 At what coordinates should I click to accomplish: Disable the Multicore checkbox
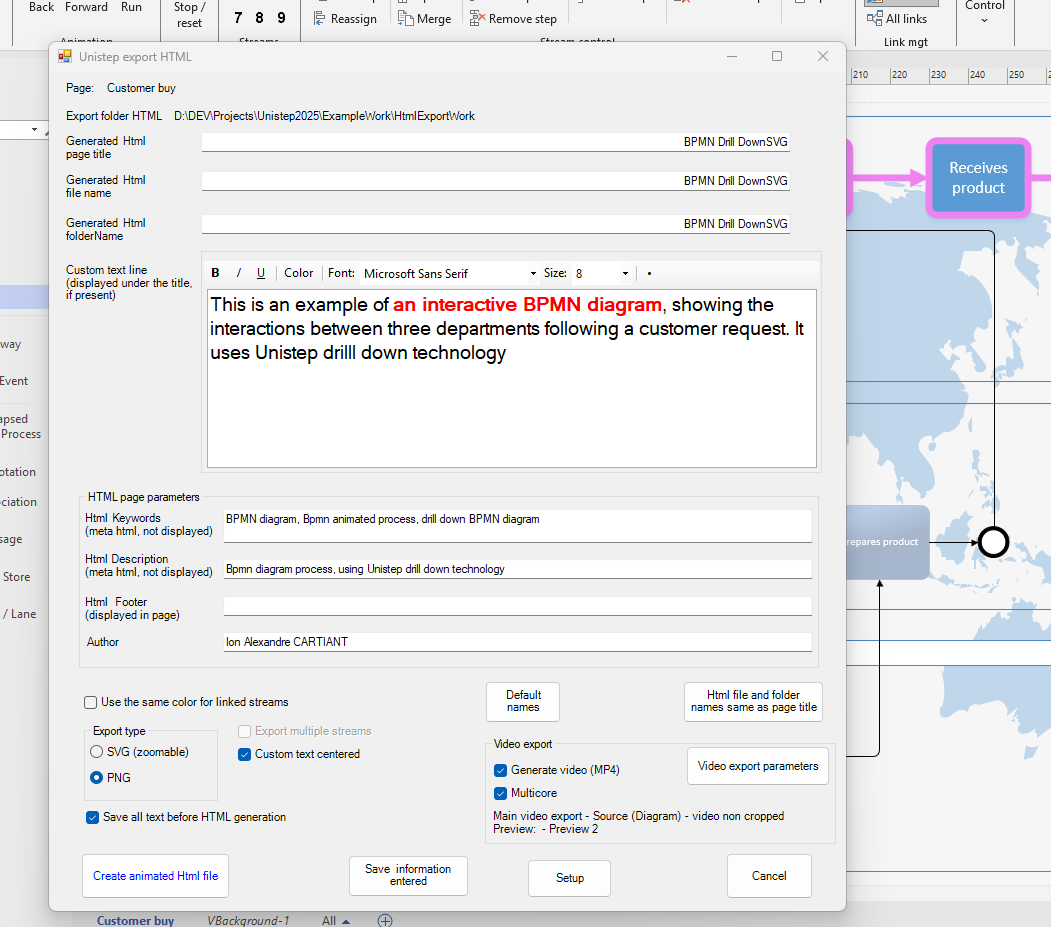click(500, 793)
